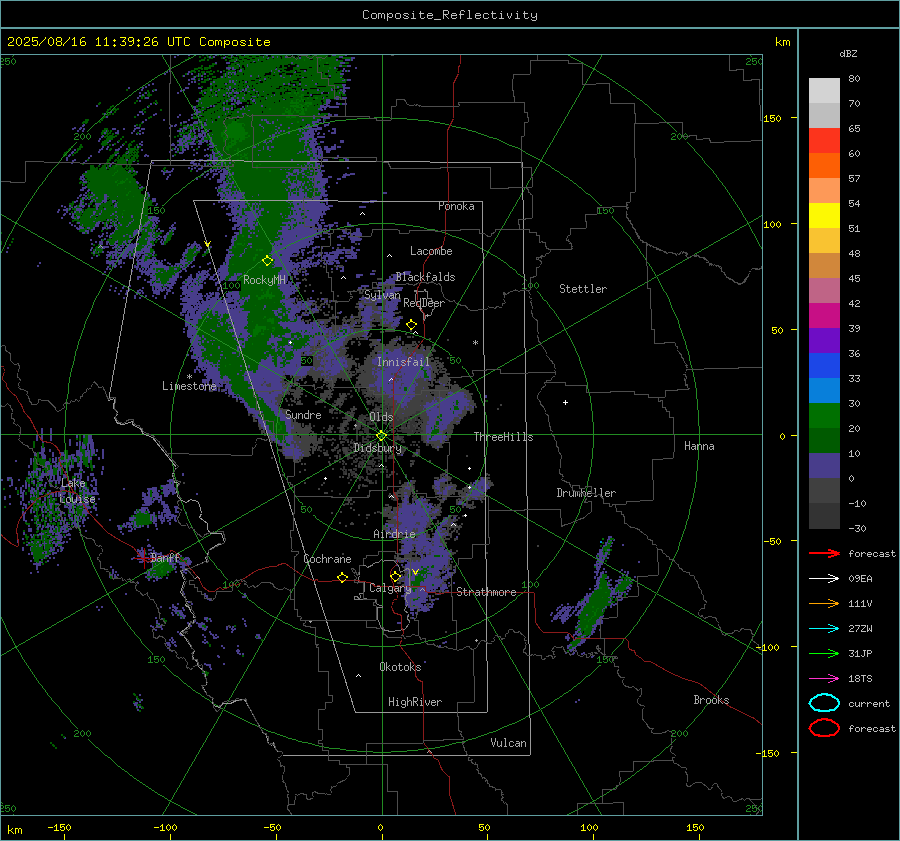Click the yellow diamond marker above RockyMH
The width and height of the screenshot is (900, 841).
tap(267, 261)
